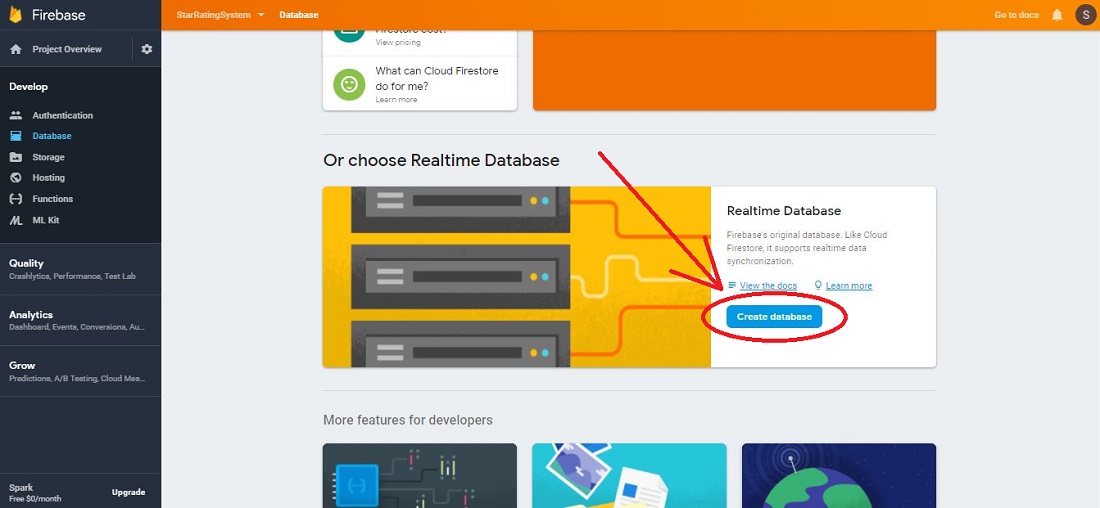Click the Storage folder icon
Image resolution: width=1100 pixels, height=508 pixels.
(x=15, y=157)
